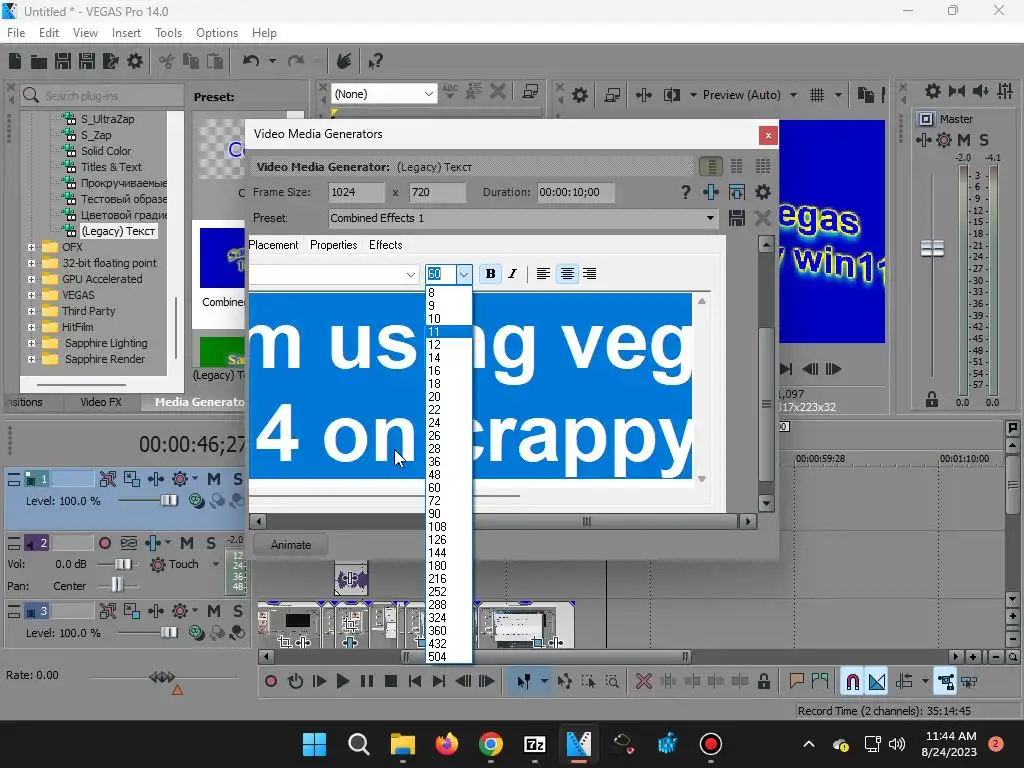The height and width of the screenshot is (768, 1024).
Task: Select the (Legacy) Текст generator
Action: [x=118, y=231]
